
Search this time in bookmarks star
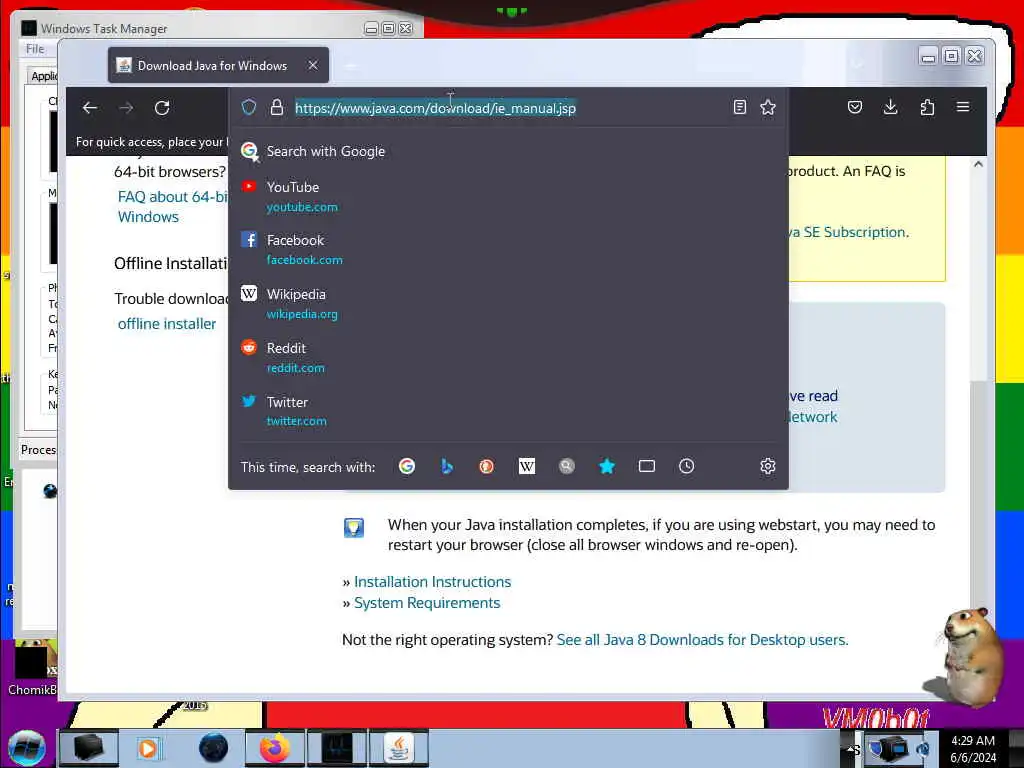[607, 466]
